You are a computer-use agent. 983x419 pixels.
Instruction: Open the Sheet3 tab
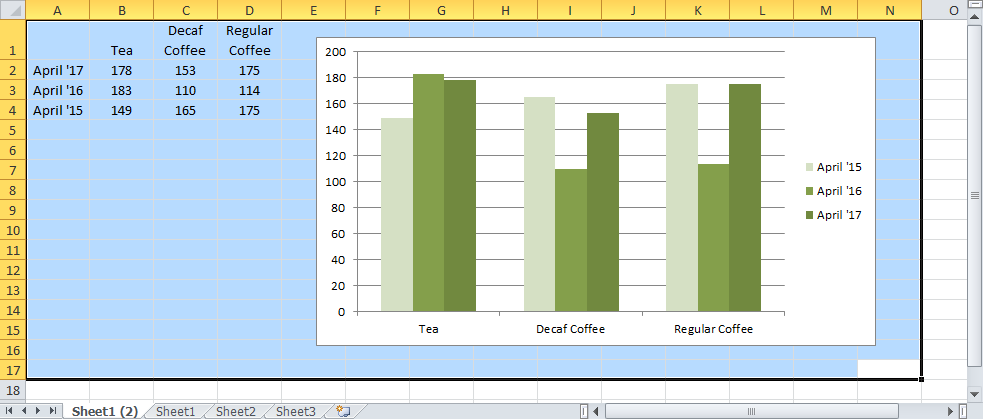click(x=296, y=411)
